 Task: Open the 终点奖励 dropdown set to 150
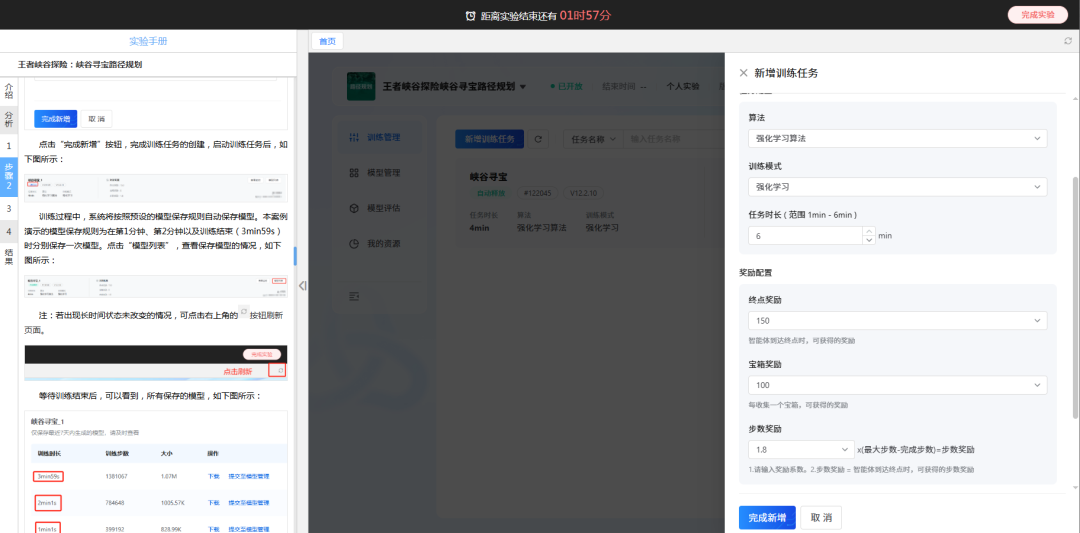[x=897, y=321]
